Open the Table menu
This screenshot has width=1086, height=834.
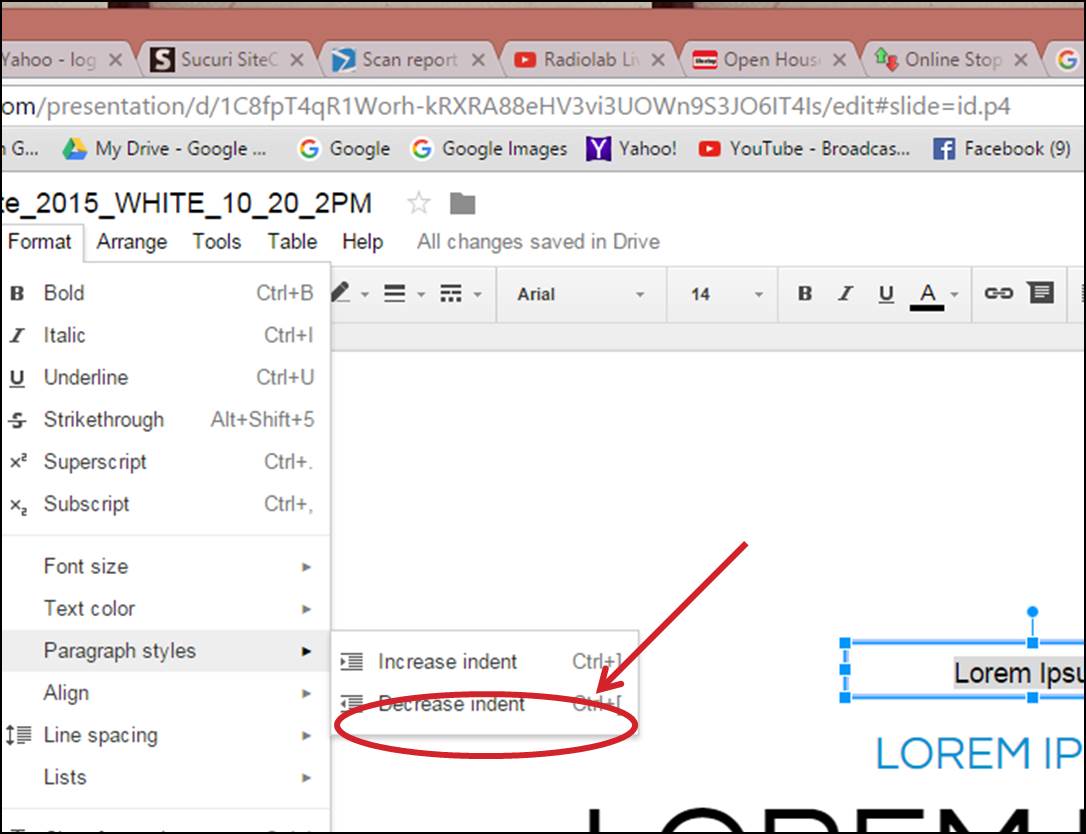click(292, 242)
